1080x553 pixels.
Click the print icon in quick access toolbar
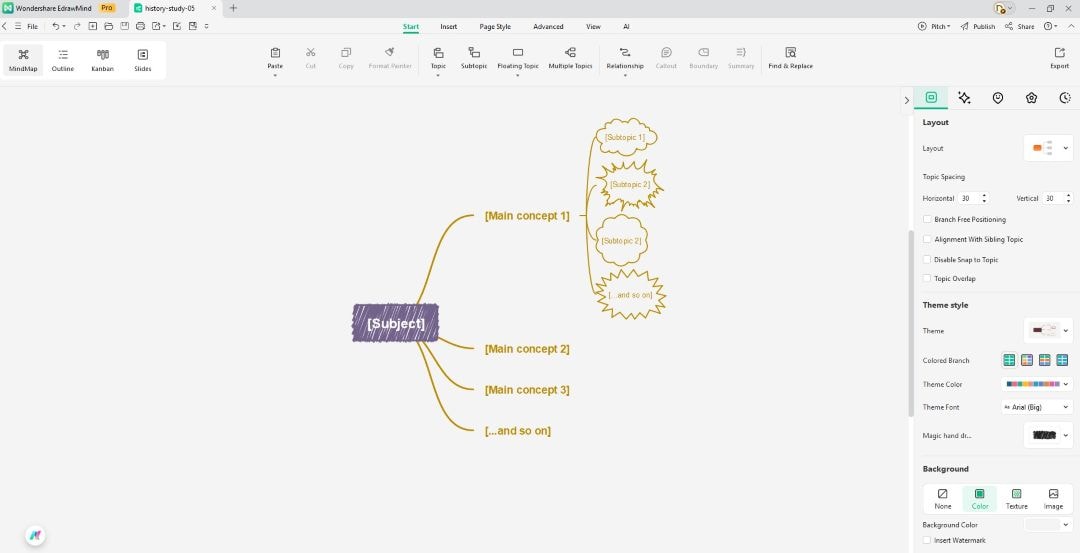(141, 26)
